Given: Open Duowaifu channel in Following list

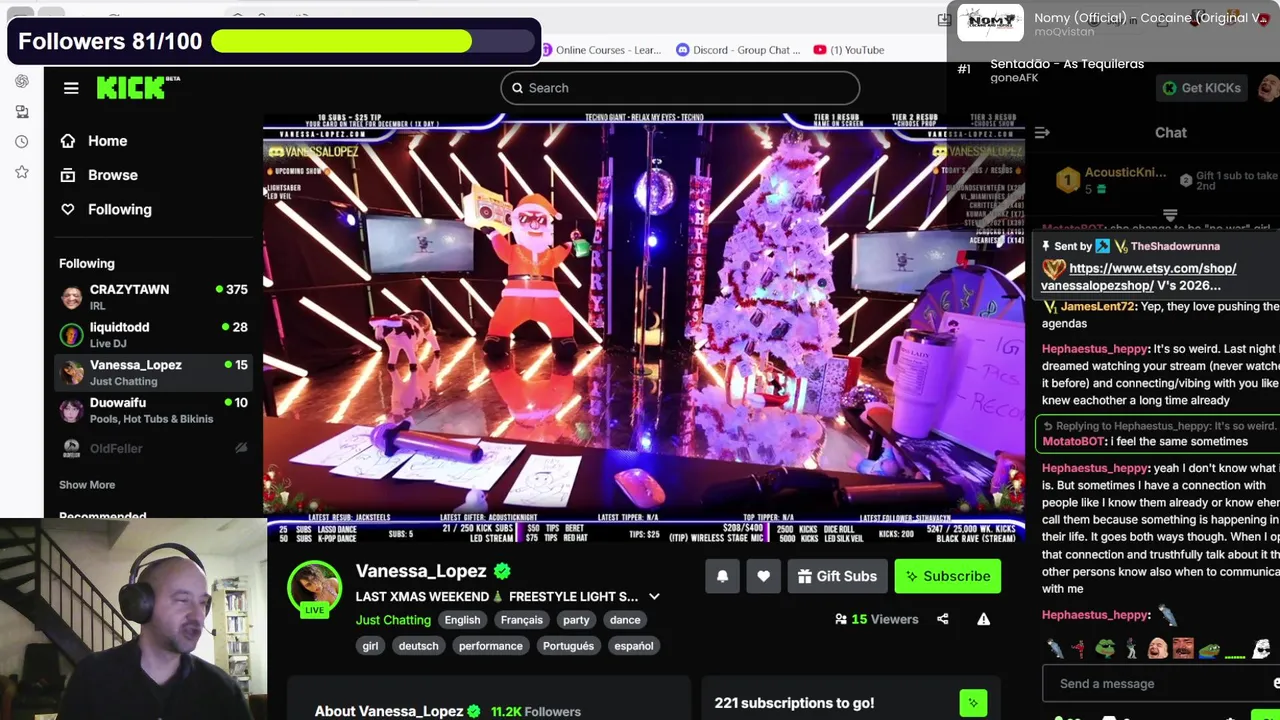Looking at the screenshot, I should [x=153, y=410].
